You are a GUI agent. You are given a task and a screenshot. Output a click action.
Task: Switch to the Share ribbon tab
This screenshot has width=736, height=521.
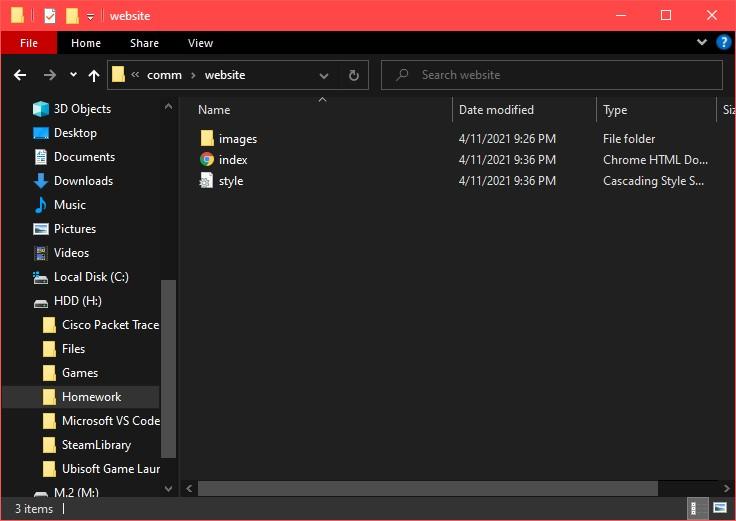(x=144, y=43)
